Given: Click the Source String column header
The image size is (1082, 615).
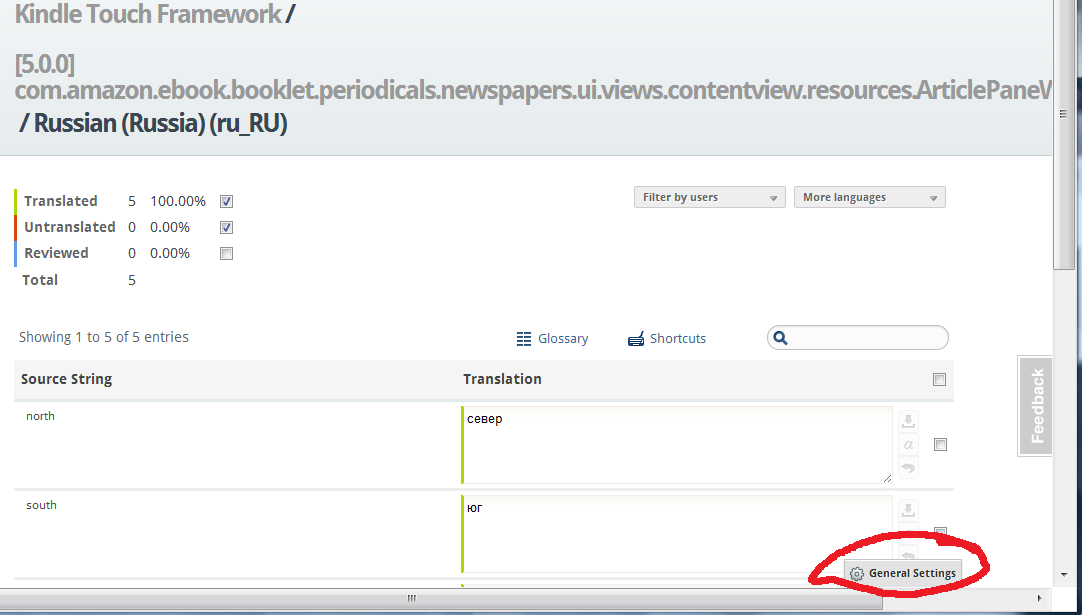Looking at the screenshot, I should [66, 379].
